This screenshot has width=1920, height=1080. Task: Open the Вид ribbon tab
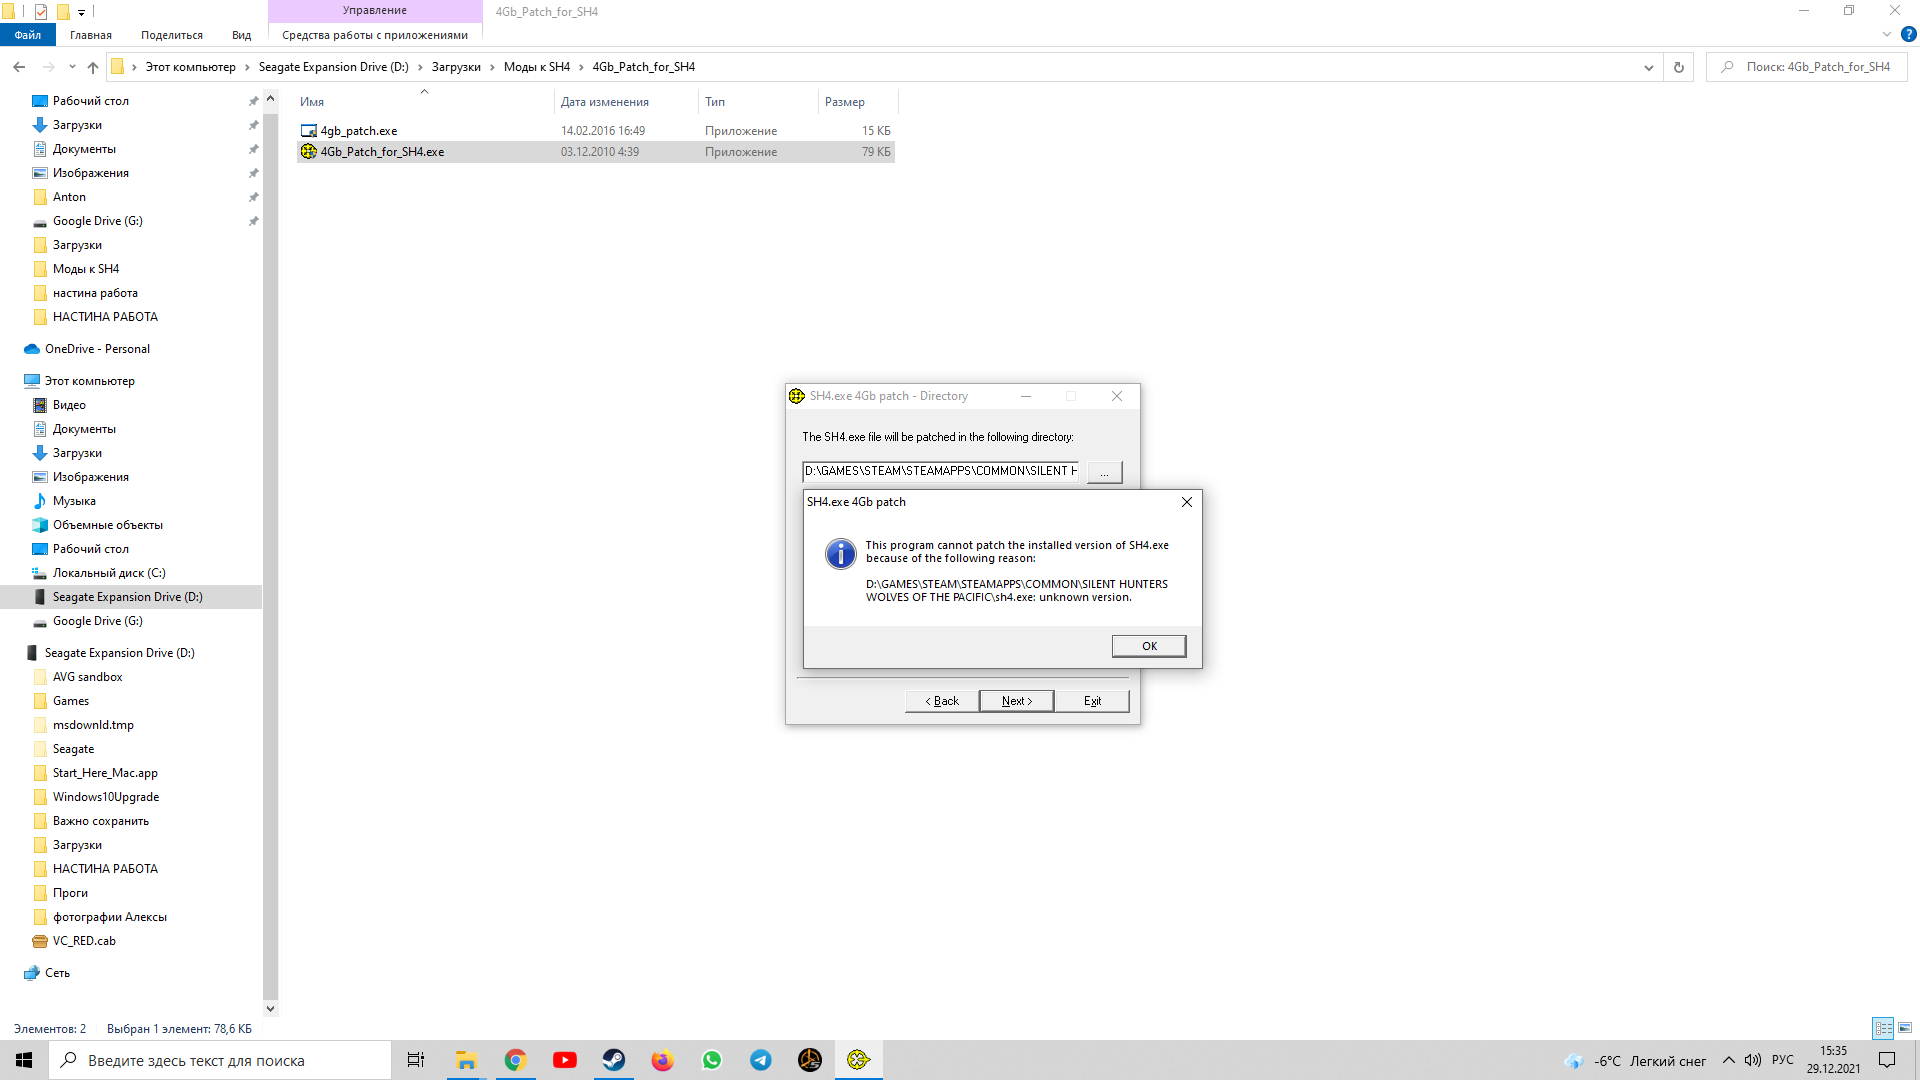tap(242, 35)
